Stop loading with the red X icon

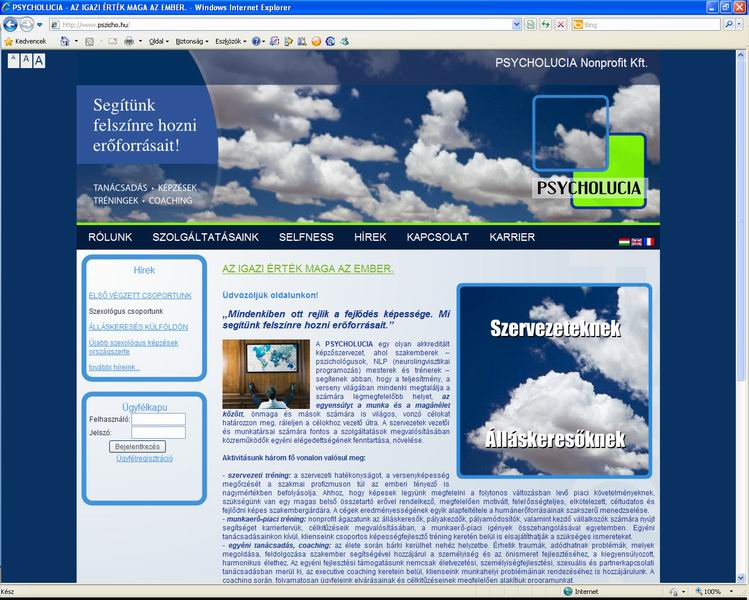561,24
